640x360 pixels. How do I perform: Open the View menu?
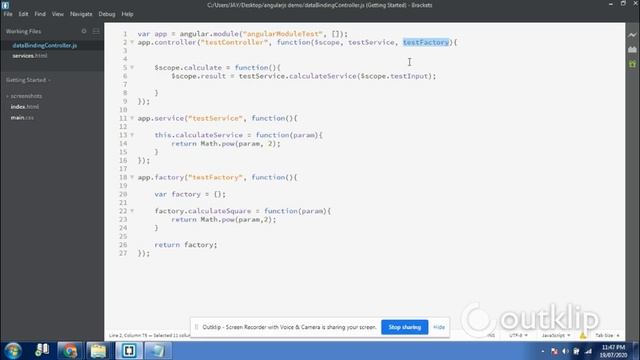point(58,14)
